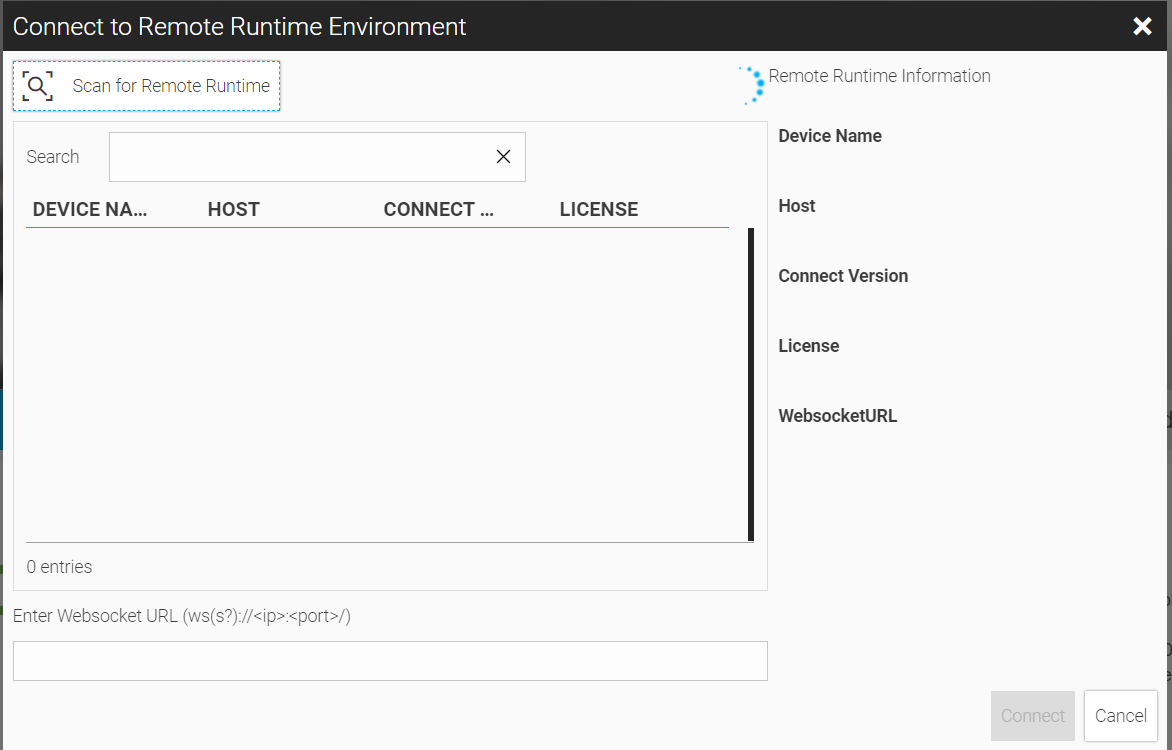The width and height of the screenshot is (1172, 750).
Task: Click the 0 entries count text
Action: tap(59, 567)
